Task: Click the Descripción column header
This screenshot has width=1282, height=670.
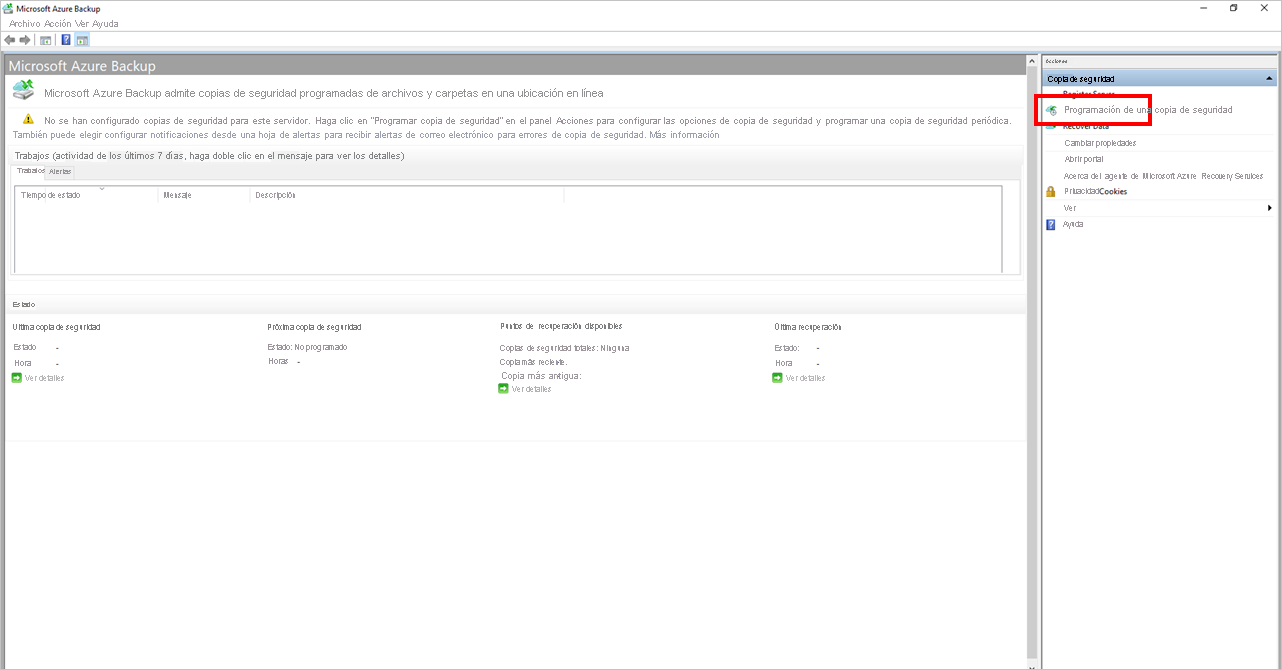Action: click(407, 195)
